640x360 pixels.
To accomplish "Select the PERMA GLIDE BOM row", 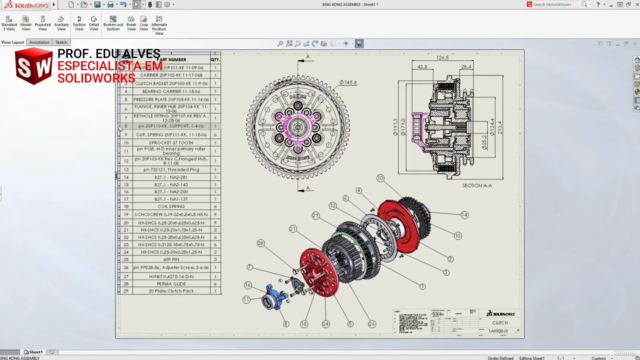I will coord(171,284).
